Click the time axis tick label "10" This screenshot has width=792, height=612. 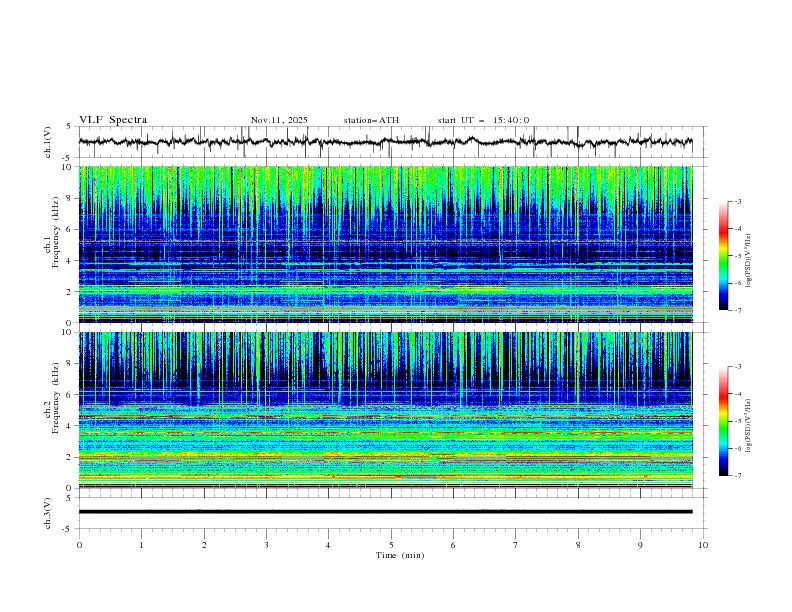[703, 545]
